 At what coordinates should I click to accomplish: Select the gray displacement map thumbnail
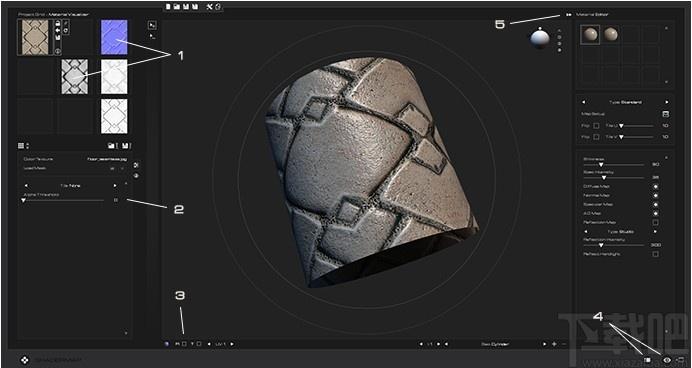click(x=75, y=77)
